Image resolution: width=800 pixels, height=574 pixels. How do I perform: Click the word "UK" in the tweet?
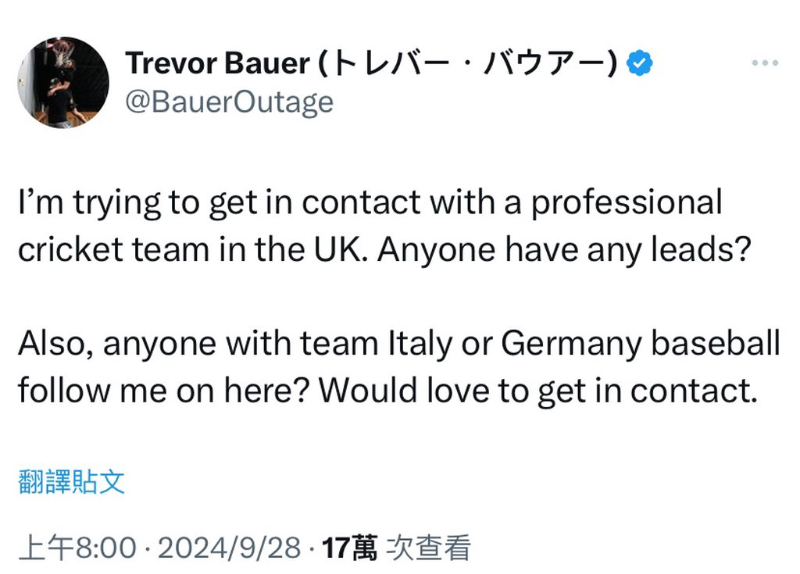[353, 249]
